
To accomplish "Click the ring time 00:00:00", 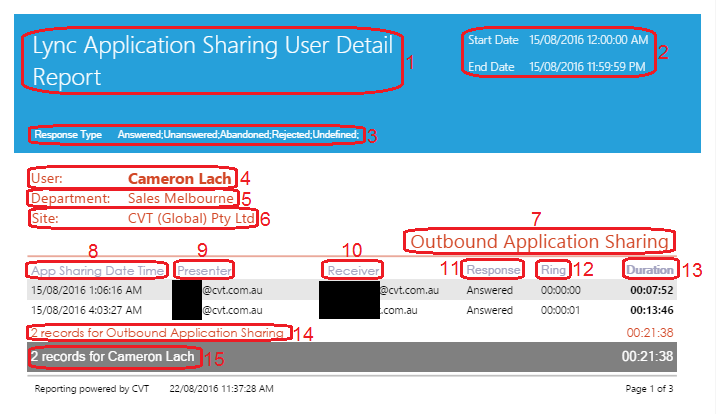I will [x=561, y=290].
